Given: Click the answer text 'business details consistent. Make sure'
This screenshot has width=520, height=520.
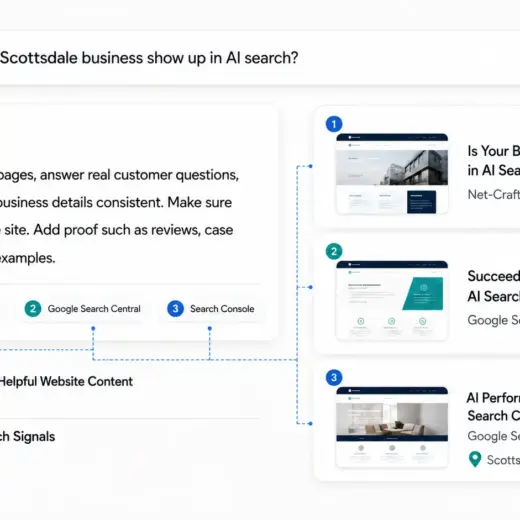Looking at the screenshot, I should click(x=116, y=202).
